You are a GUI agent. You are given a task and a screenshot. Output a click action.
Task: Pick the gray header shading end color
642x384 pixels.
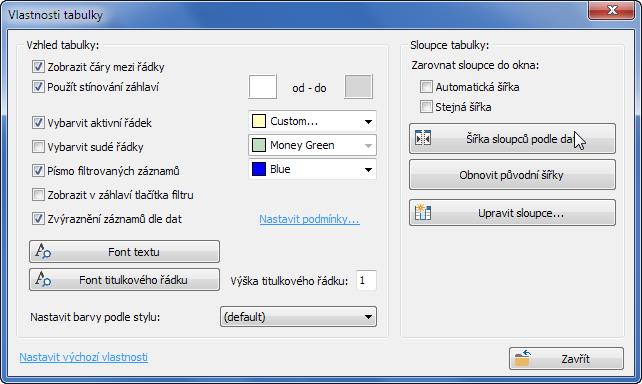point(358,87)
